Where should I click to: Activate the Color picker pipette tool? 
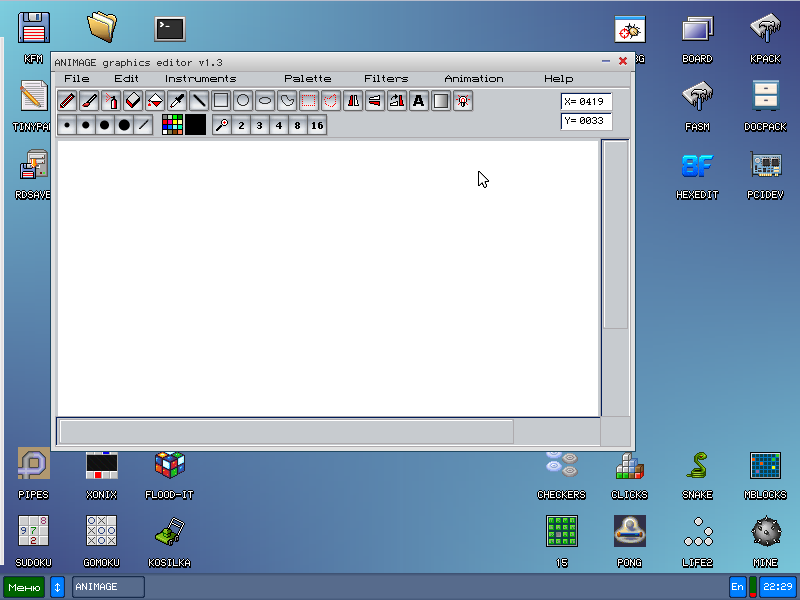[177, 100]
